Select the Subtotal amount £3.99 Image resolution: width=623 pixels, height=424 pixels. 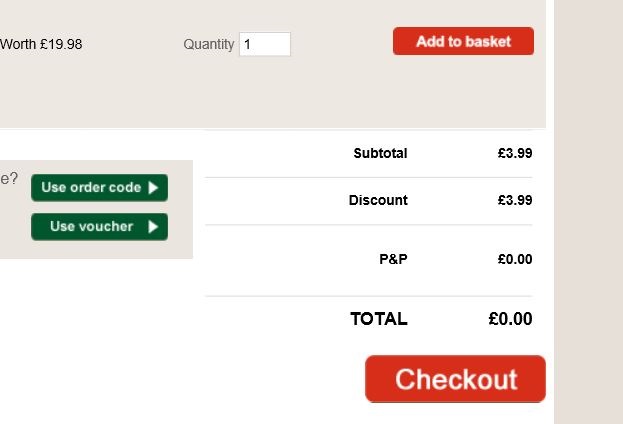coord(514,153)
